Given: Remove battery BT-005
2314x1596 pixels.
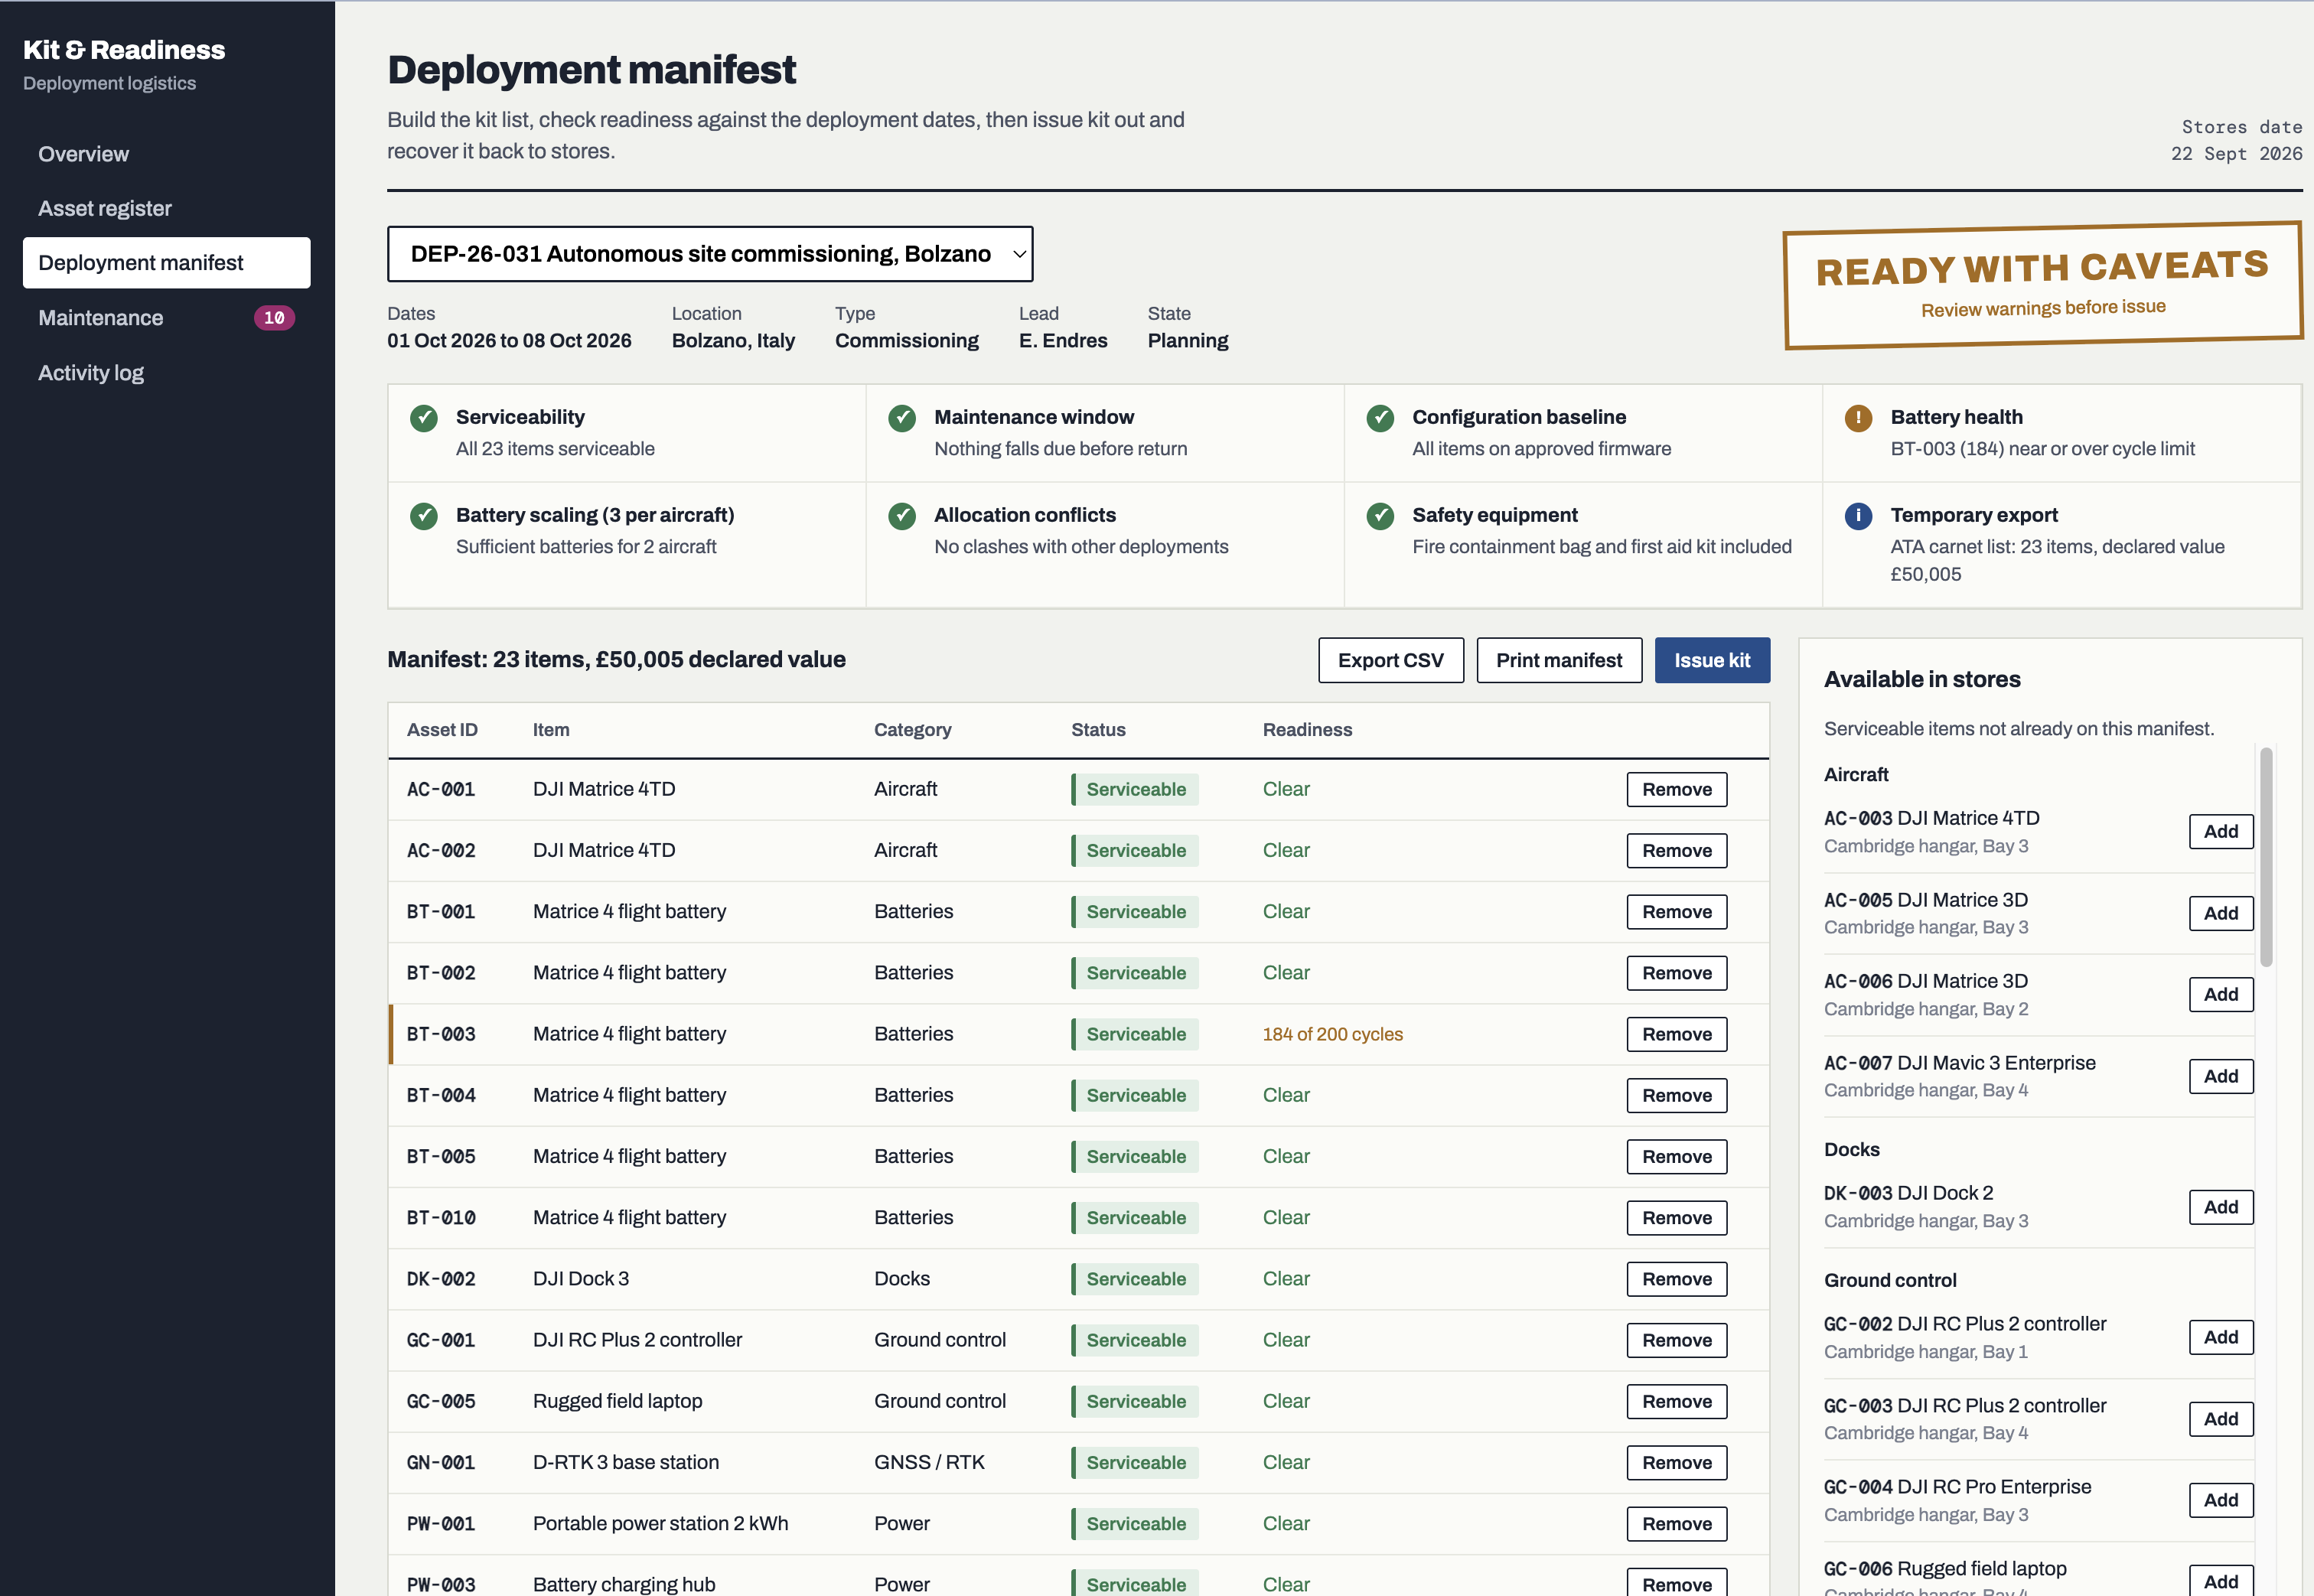Looking at the screenshot, I should coord(1676,1156).
